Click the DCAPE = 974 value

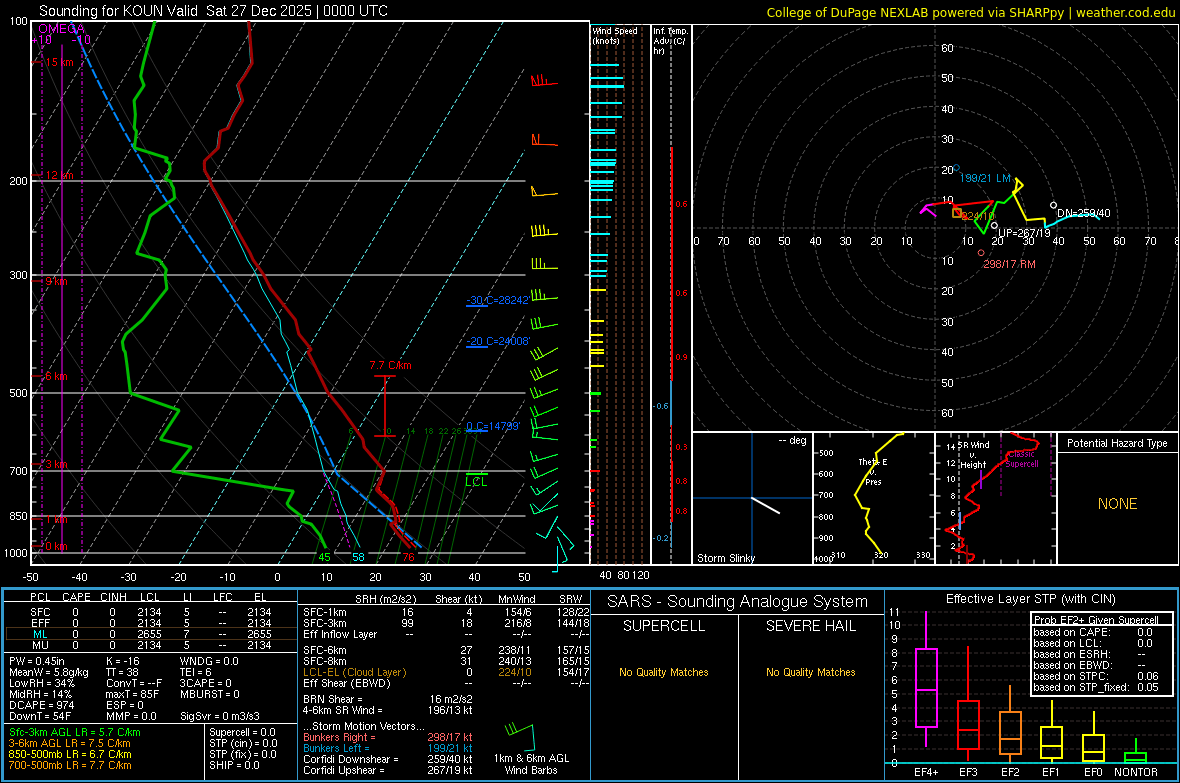pyautogui.click(x=41, y=705)
